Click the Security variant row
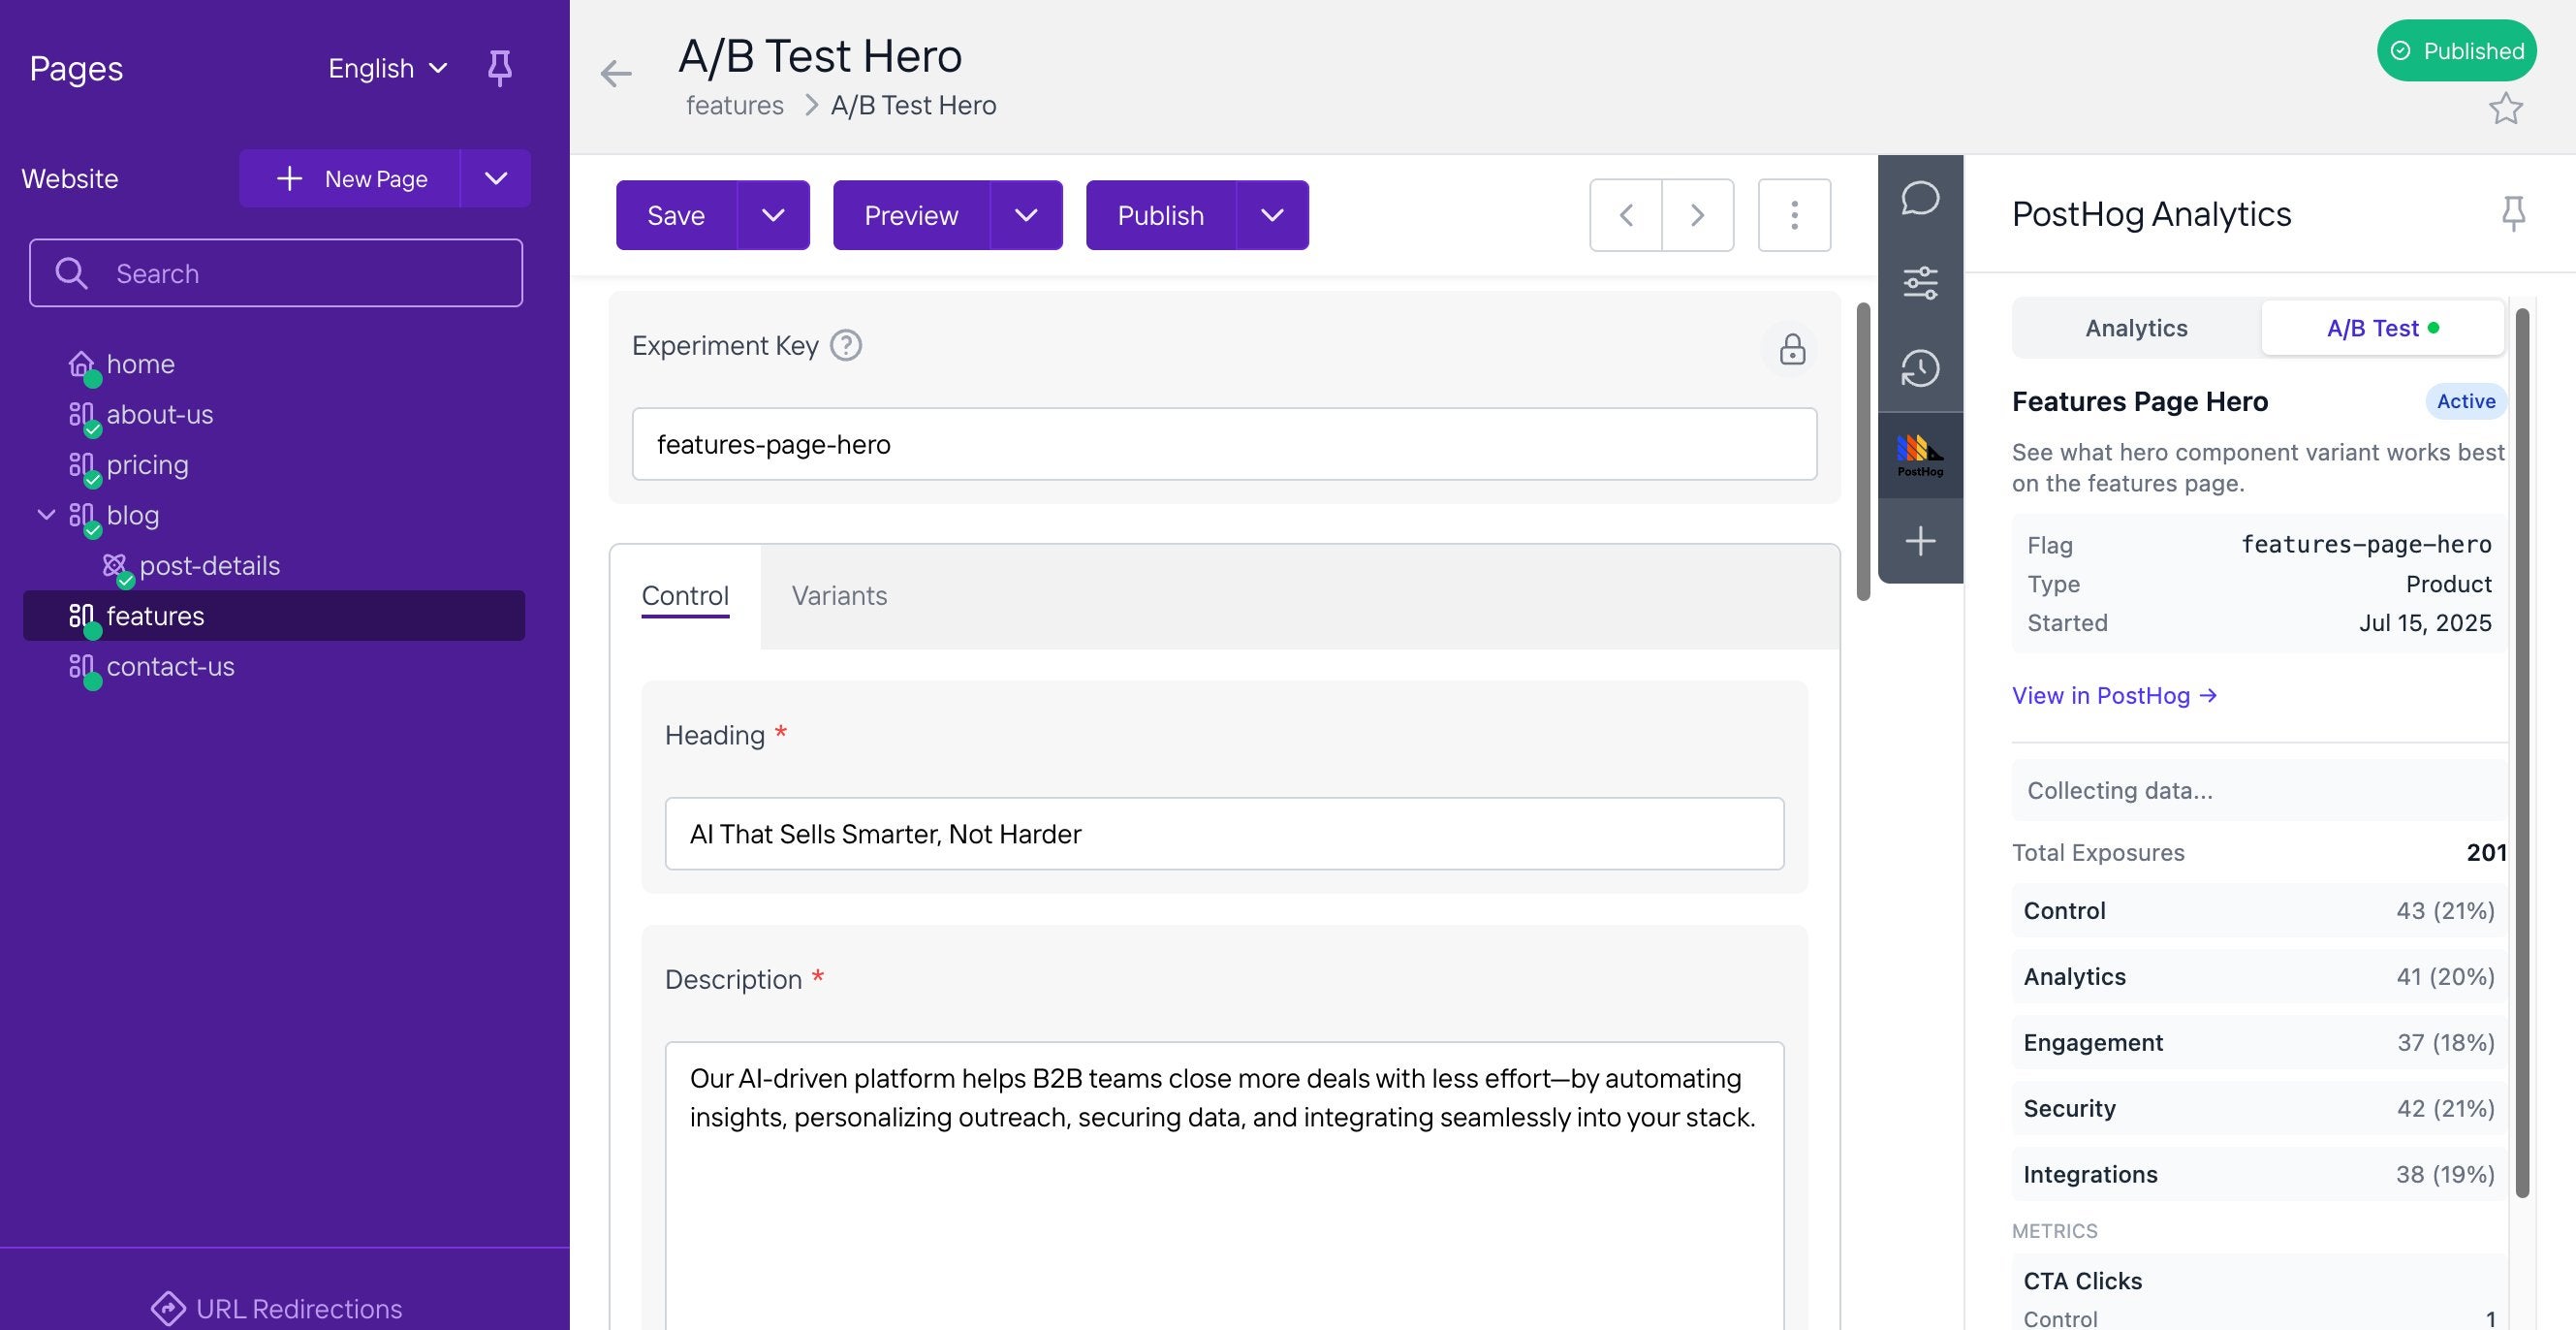This screenshot has width=2576, height=1330. point(2258,1108)
